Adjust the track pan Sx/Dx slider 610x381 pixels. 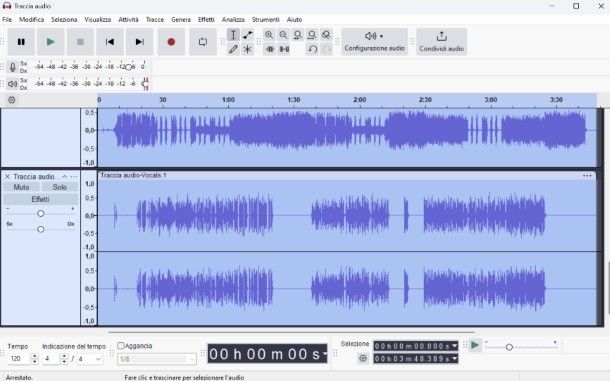click(x=40, y=229)
